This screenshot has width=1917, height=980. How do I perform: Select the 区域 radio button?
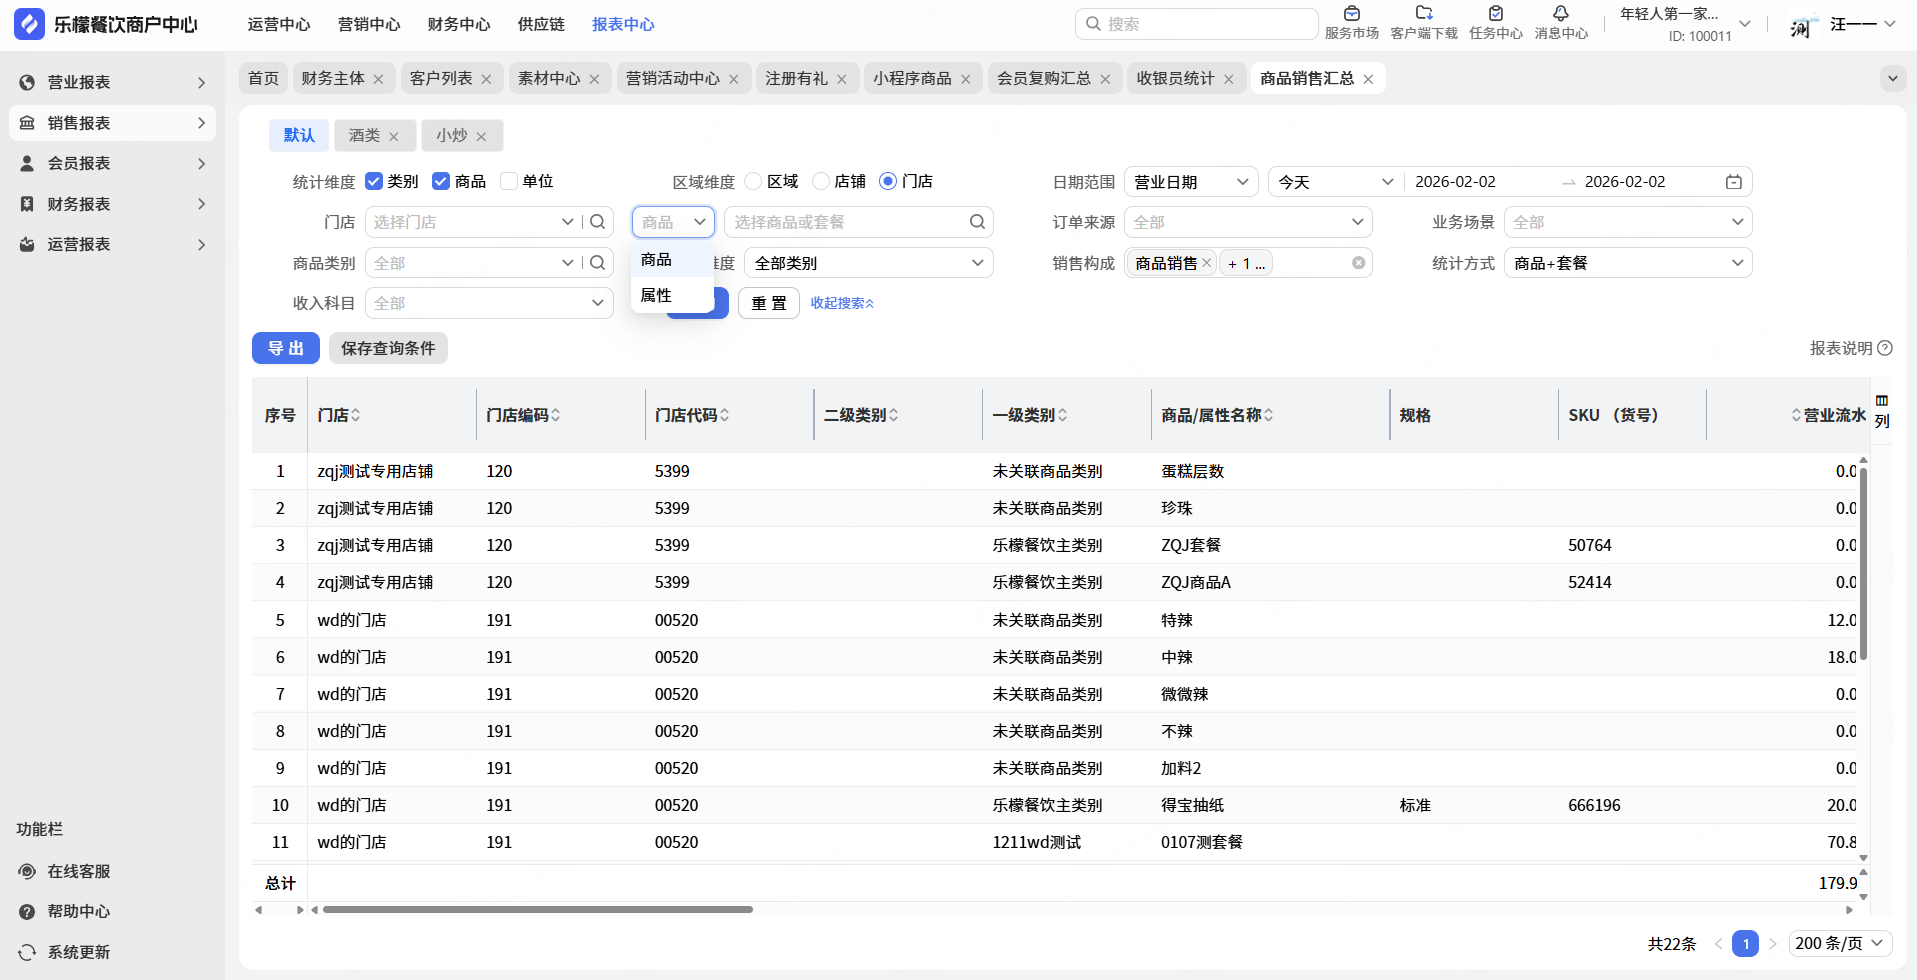click(754, 181)
